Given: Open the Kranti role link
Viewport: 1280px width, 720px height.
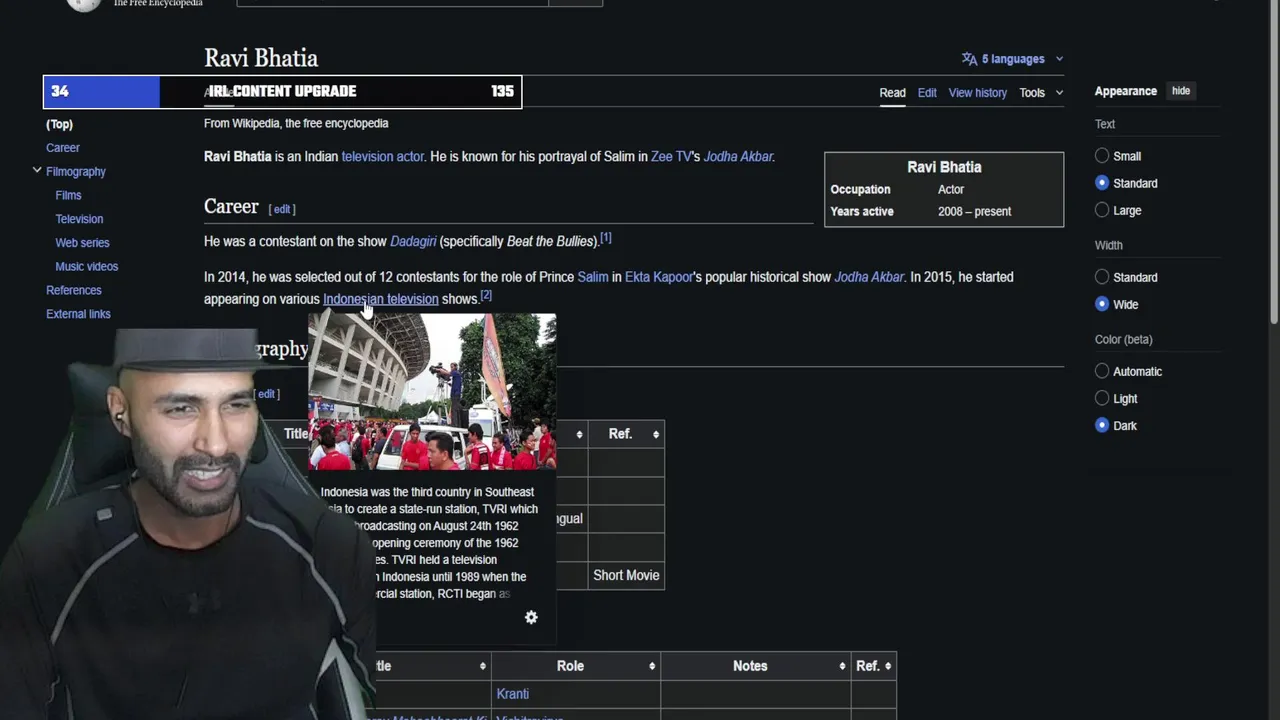Looking at the screenshot, I should pyautogui.click(x=512, y=694).
